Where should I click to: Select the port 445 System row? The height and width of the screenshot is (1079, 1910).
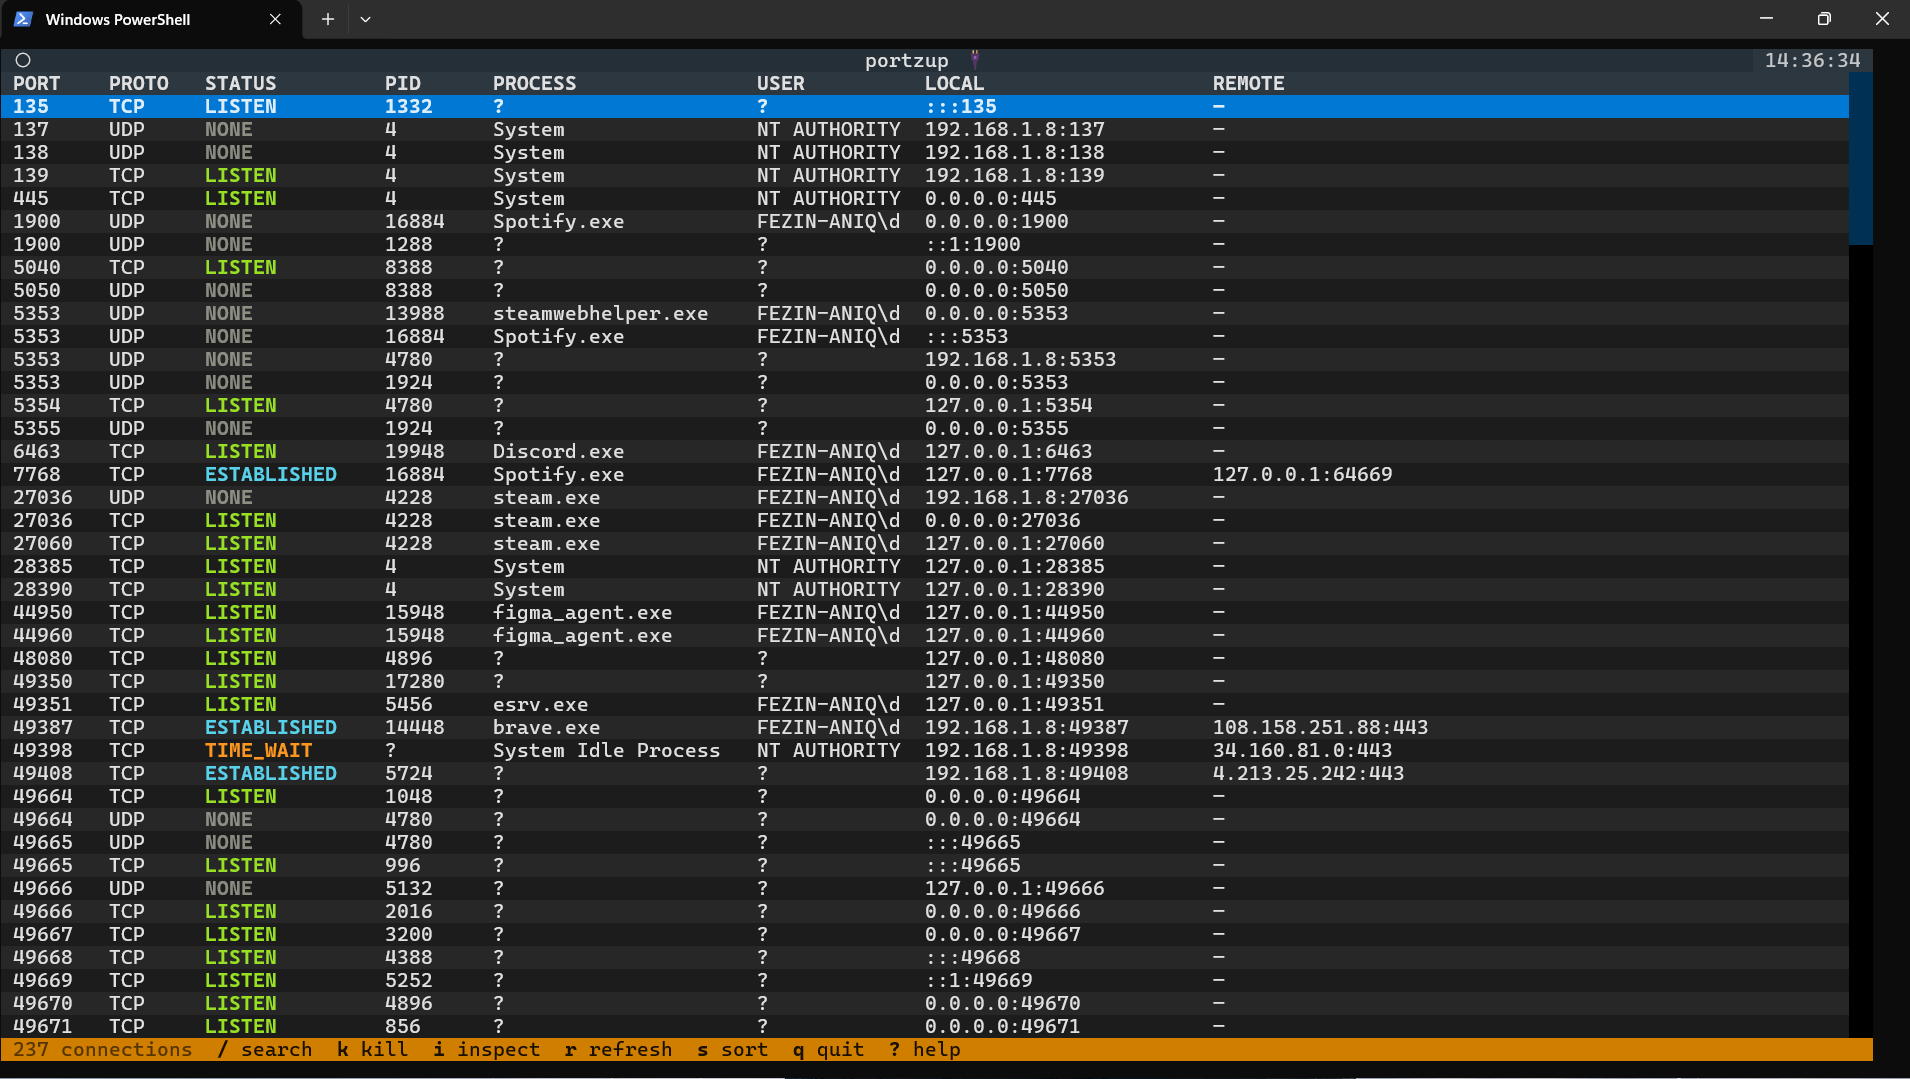point(925,199)
